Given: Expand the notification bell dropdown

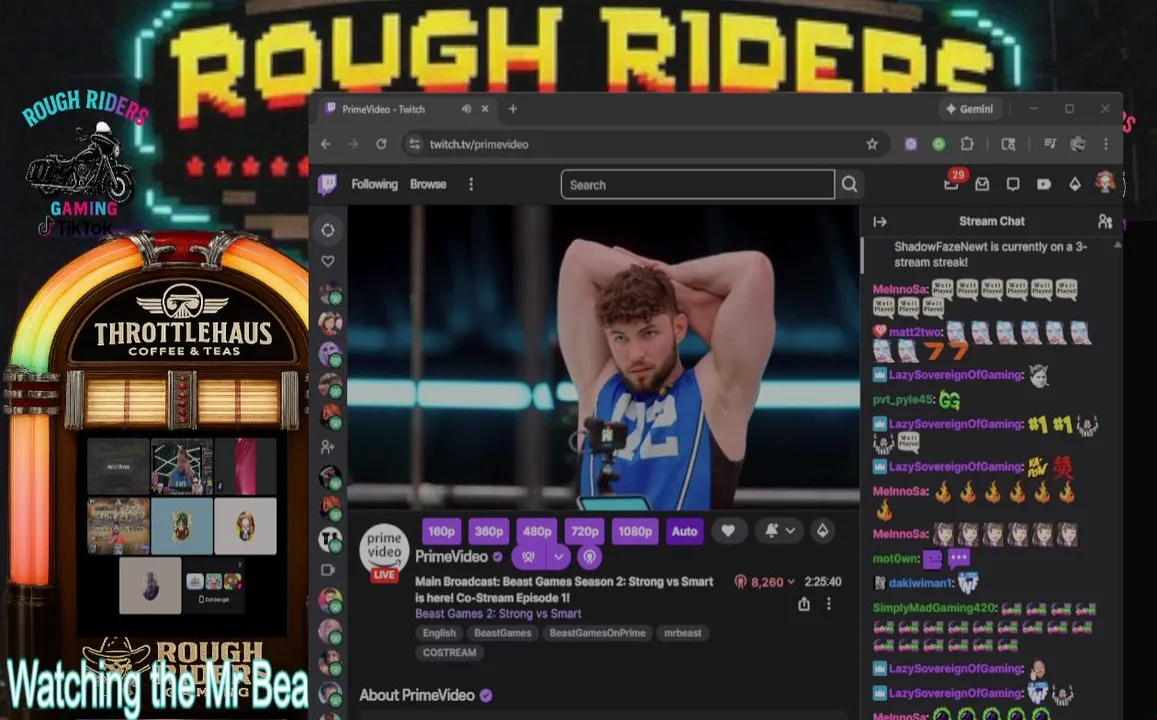Looking at the screenshot, I should point(790,530).
